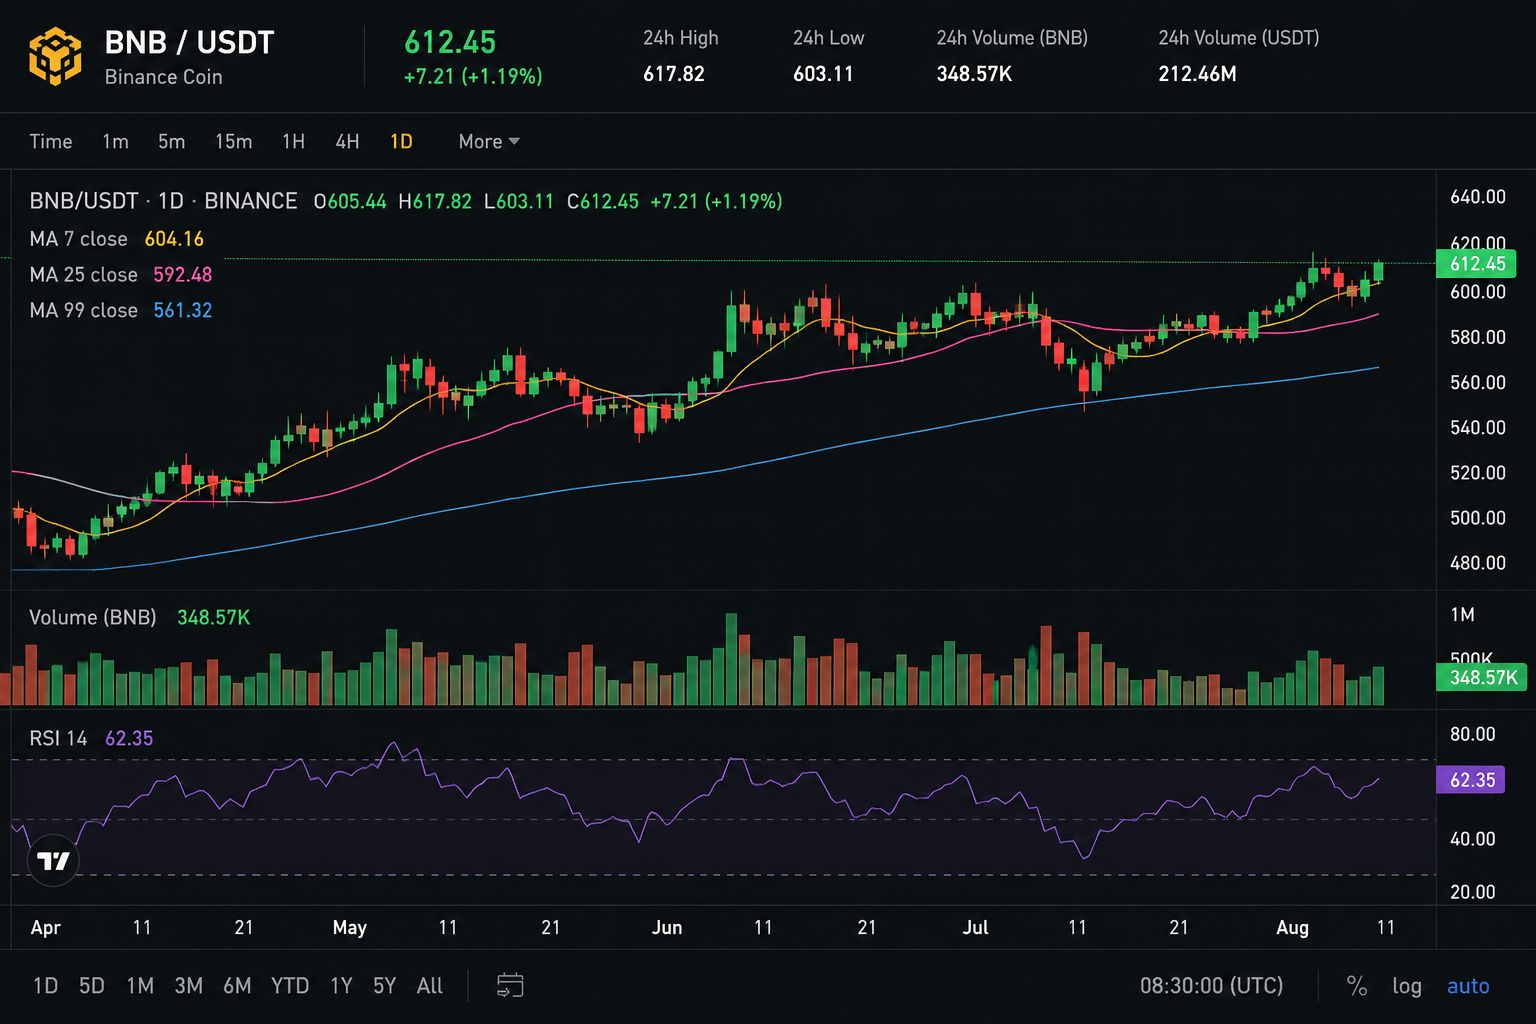1536x1024 pixels.
Task: Click the O605.44 open value
Action: [350, 201]
